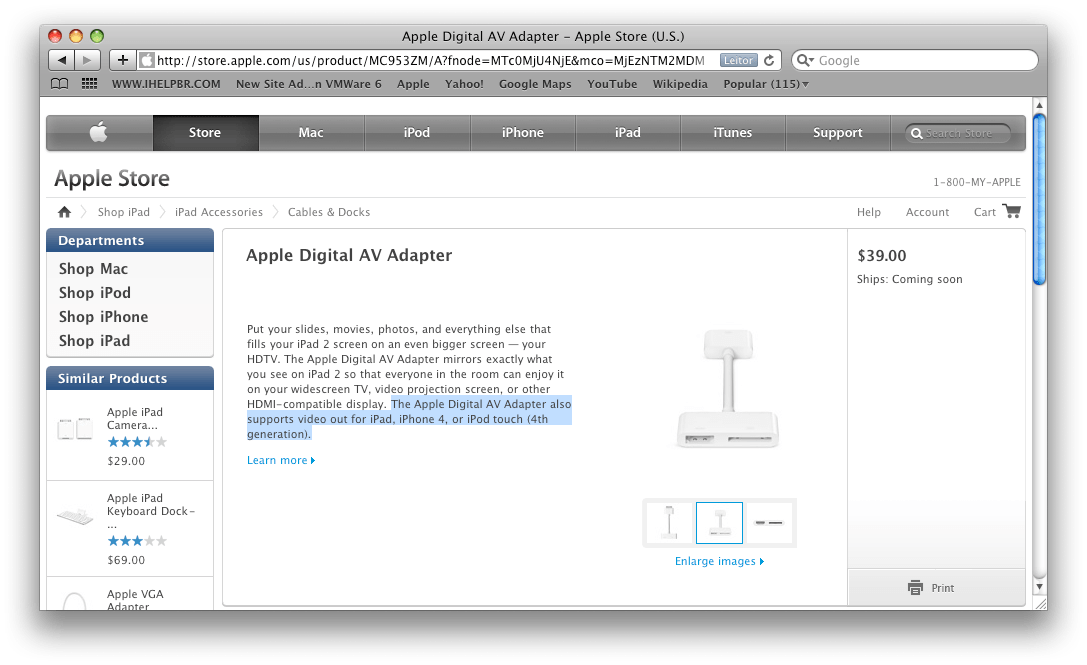This screenshot has height=665, width=1087.
Task: Click the Search Store field
Action: [958, 133]
